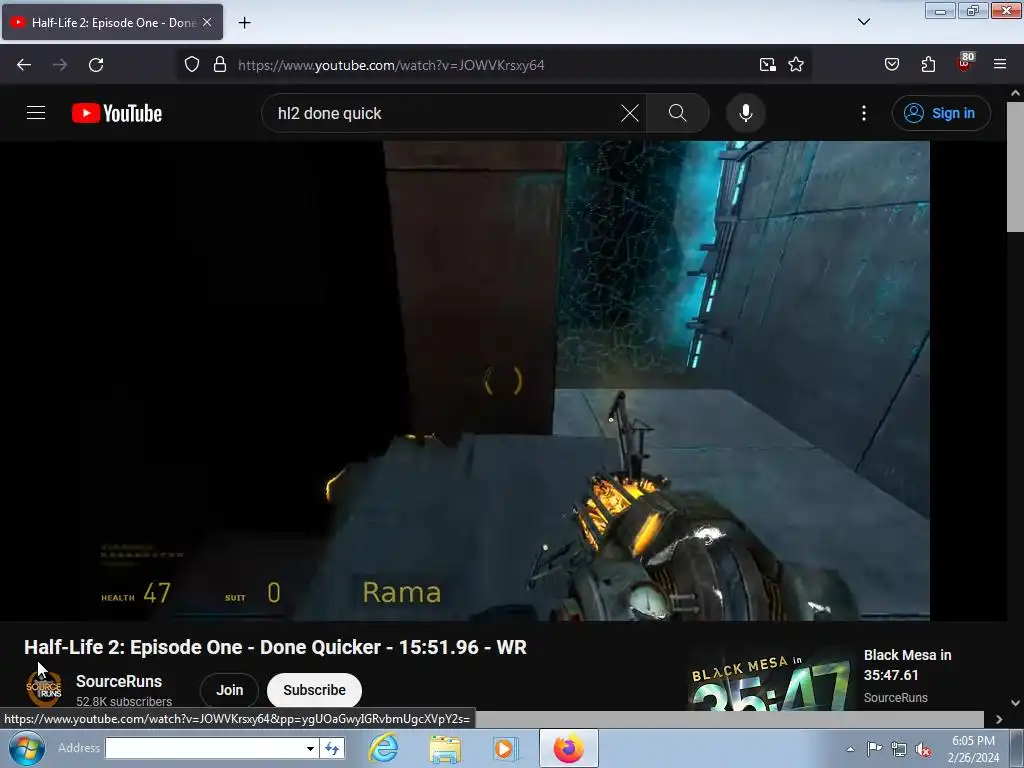
Task: Bookmark this page with the star icon
Action: coord(795,65)
